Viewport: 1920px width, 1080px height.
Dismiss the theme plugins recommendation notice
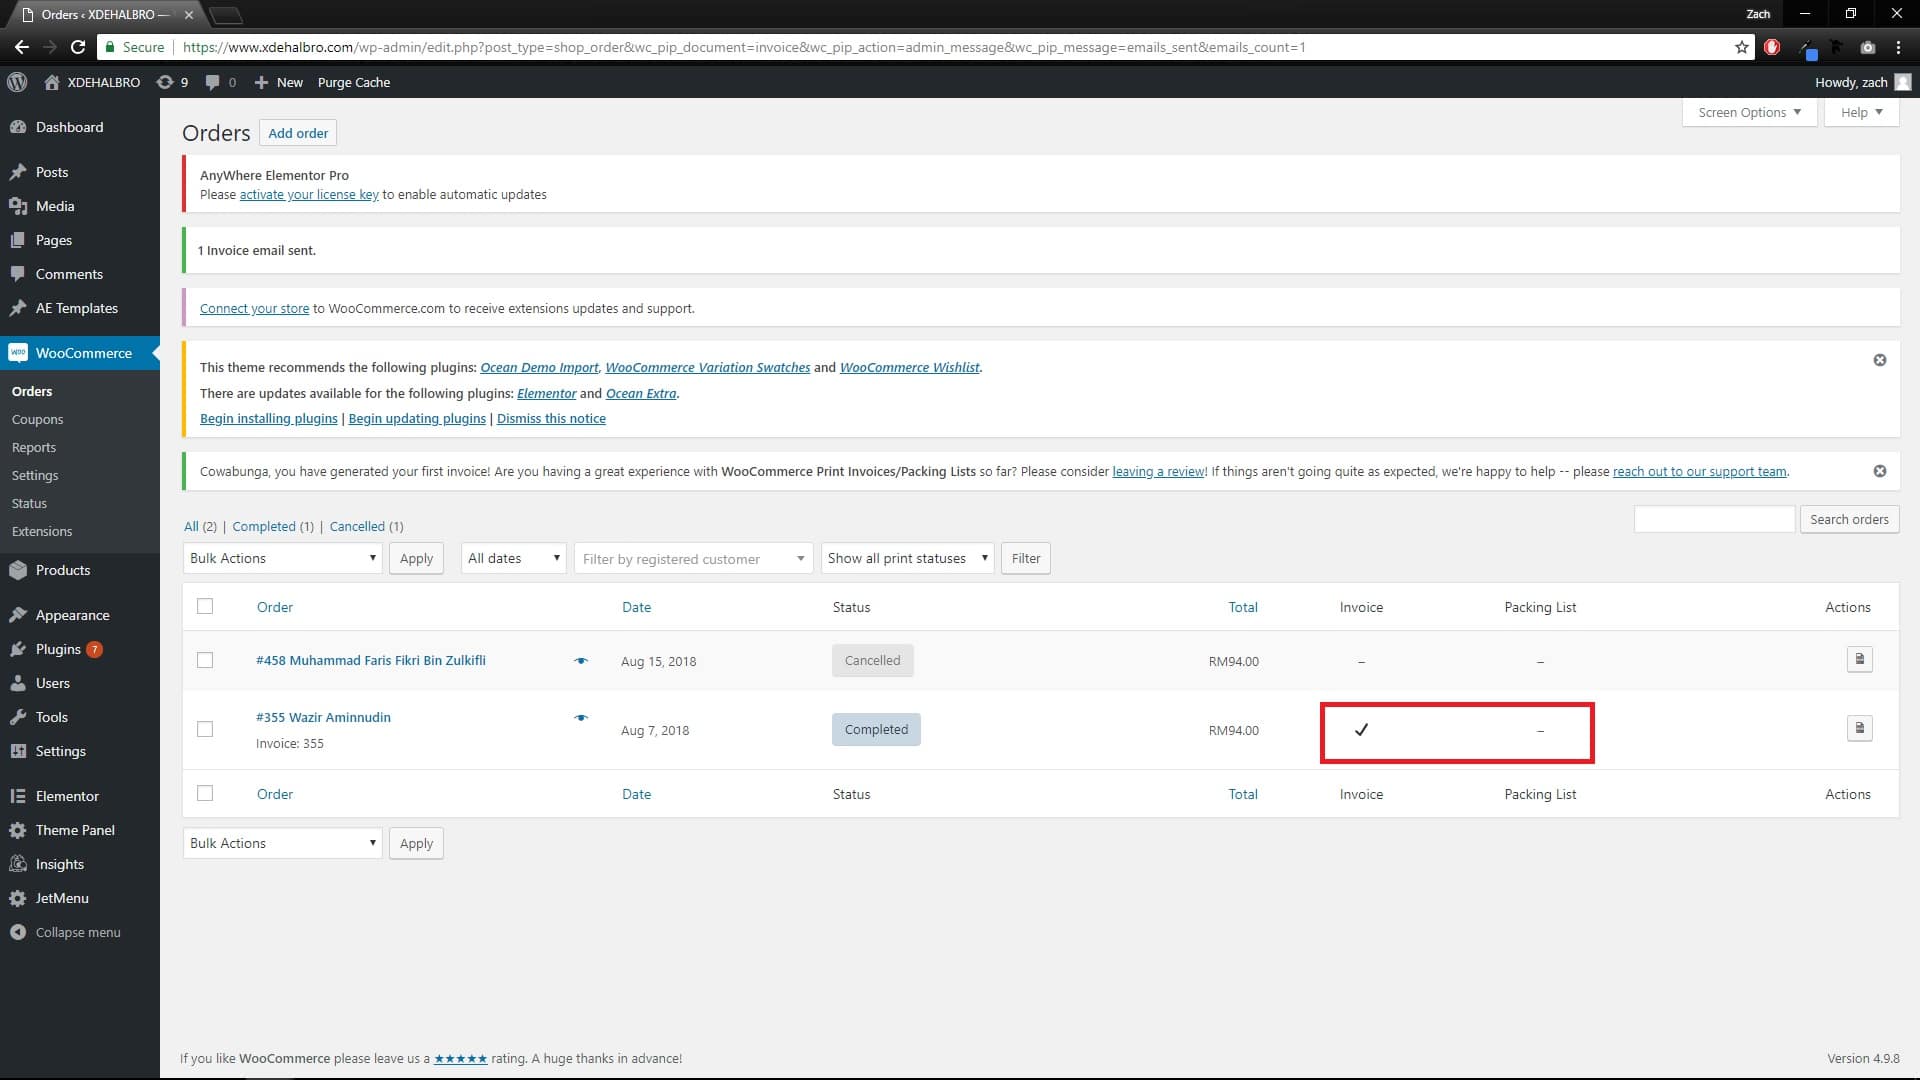[1880, 360]
